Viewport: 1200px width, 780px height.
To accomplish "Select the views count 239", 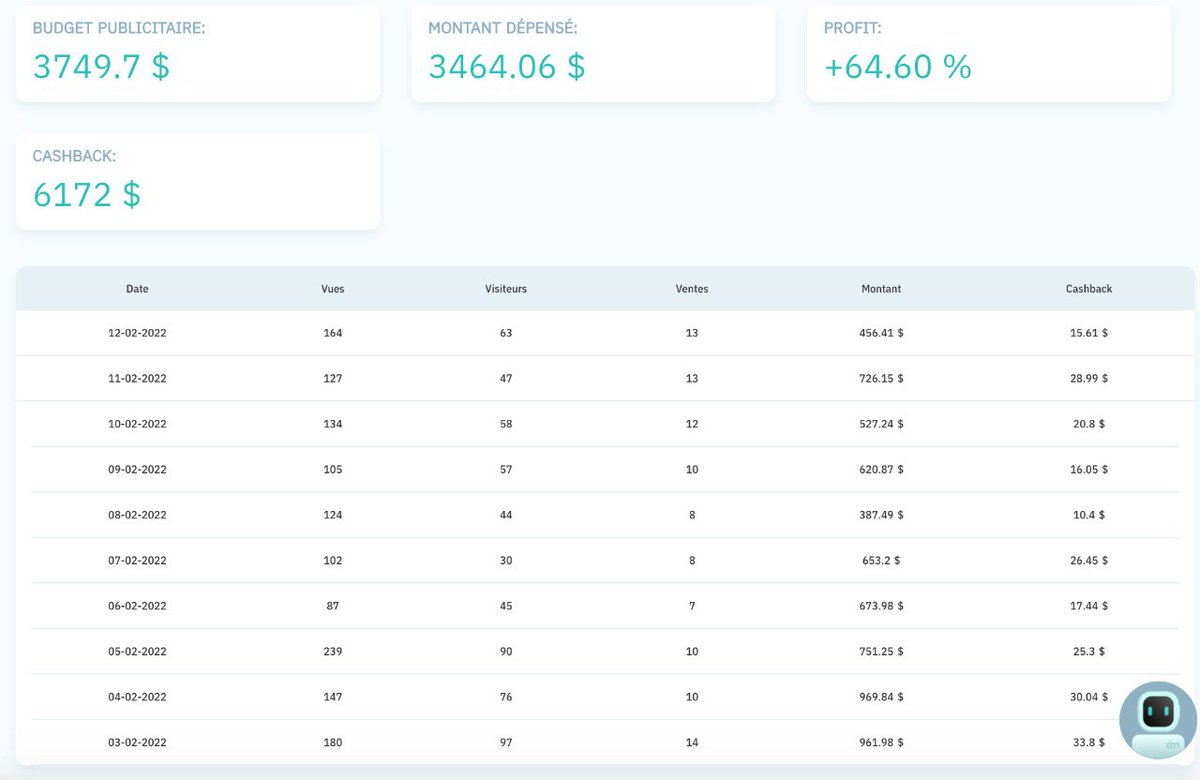I will 333,651.
